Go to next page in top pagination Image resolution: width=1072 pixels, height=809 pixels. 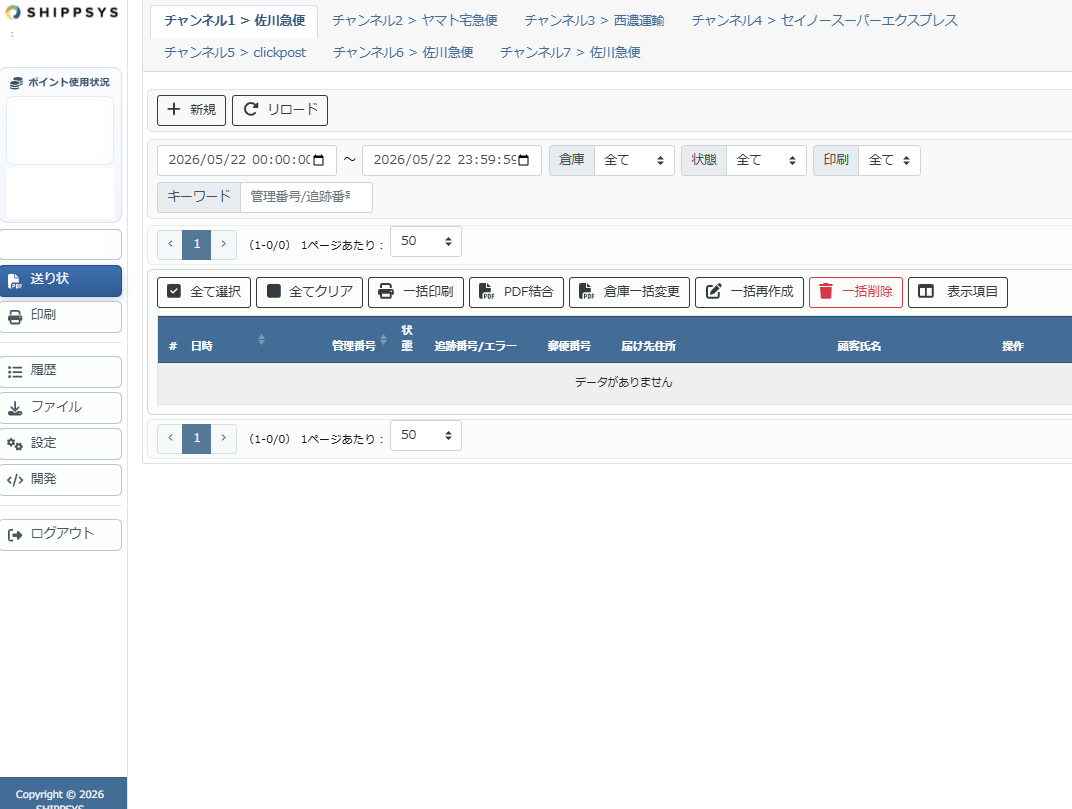[x=224, y=244]
